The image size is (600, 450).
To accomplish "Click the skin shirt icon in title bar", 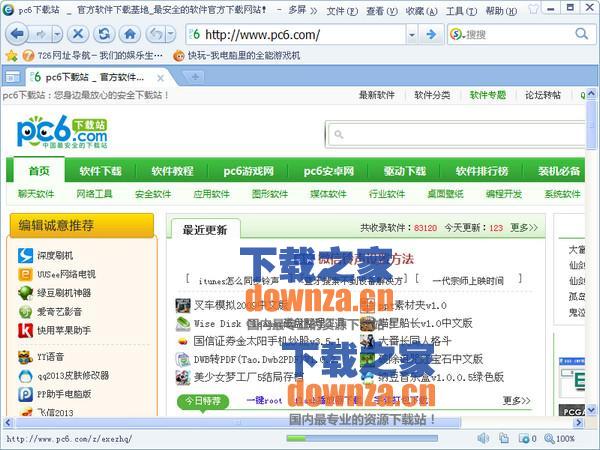I will pyautogui.click(x=533, y=8).
